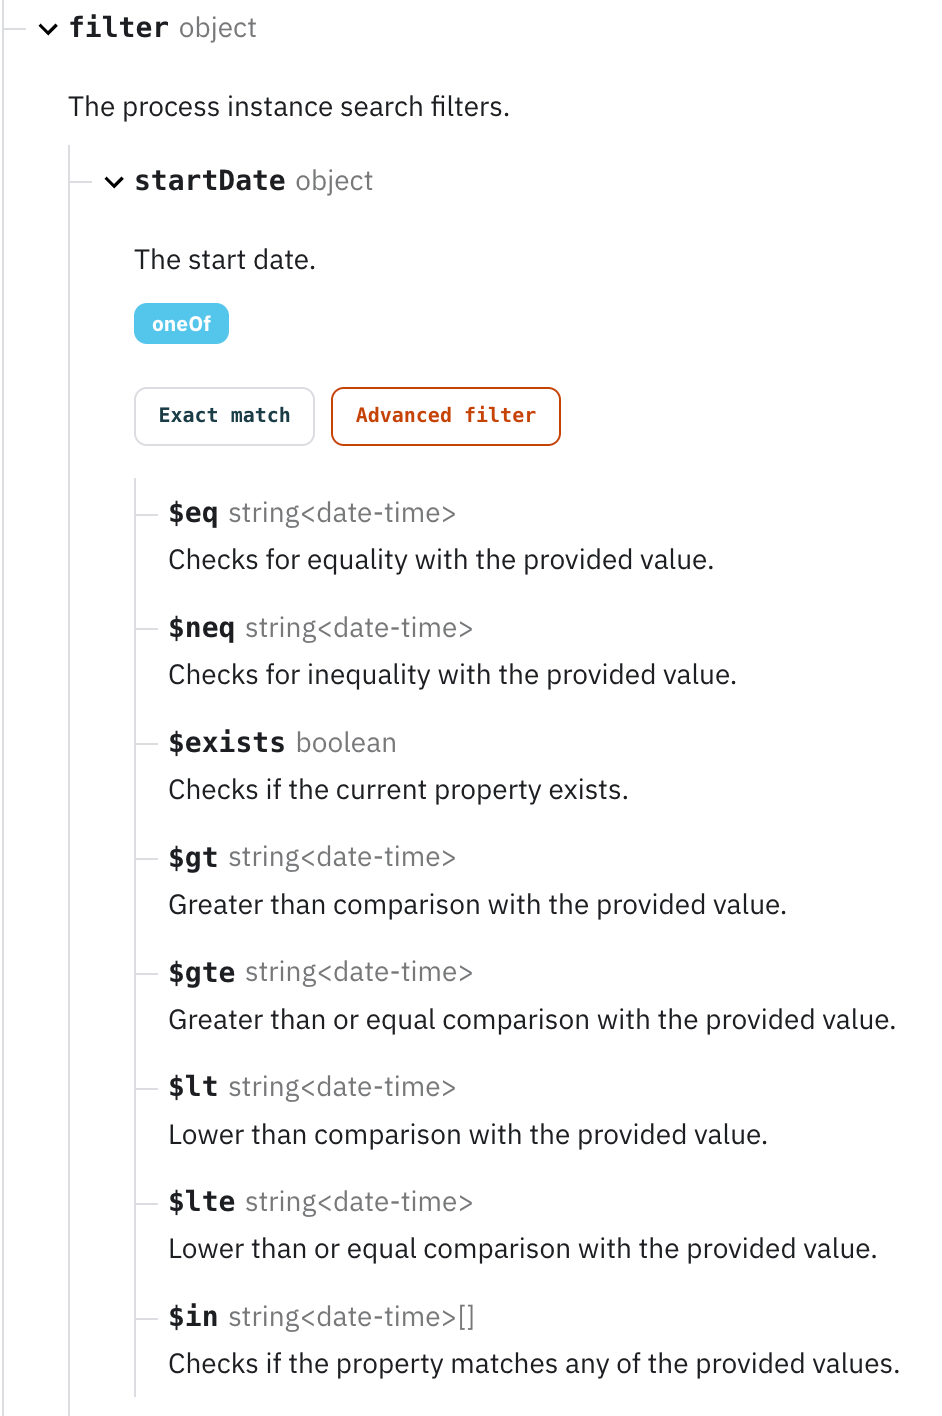Click the boolean type label of $exists
Viewport: 942px width, 1416px height.
click(x=346, y=743)
